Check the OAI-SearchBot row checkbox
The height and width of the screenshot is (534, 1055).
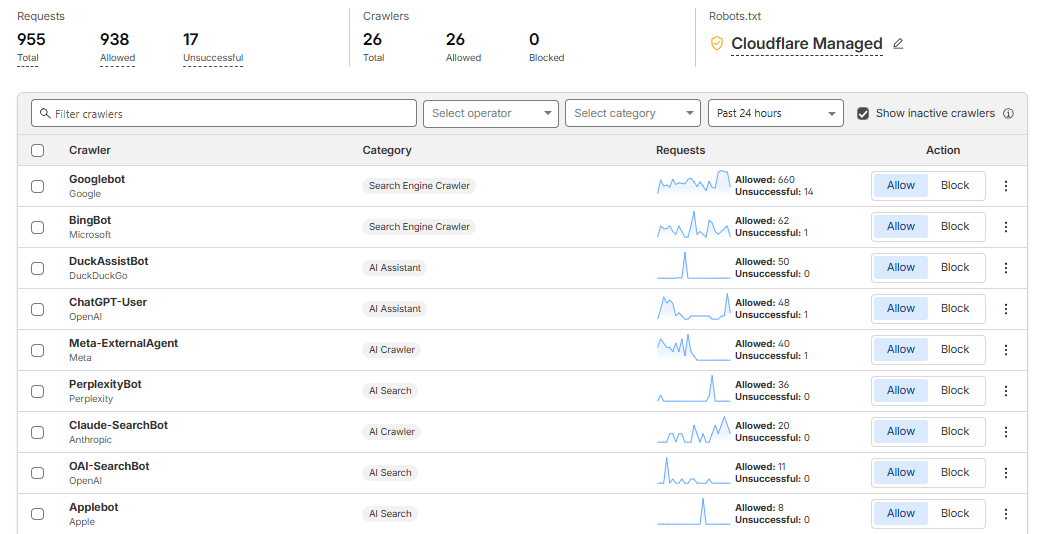pos(38,473)
